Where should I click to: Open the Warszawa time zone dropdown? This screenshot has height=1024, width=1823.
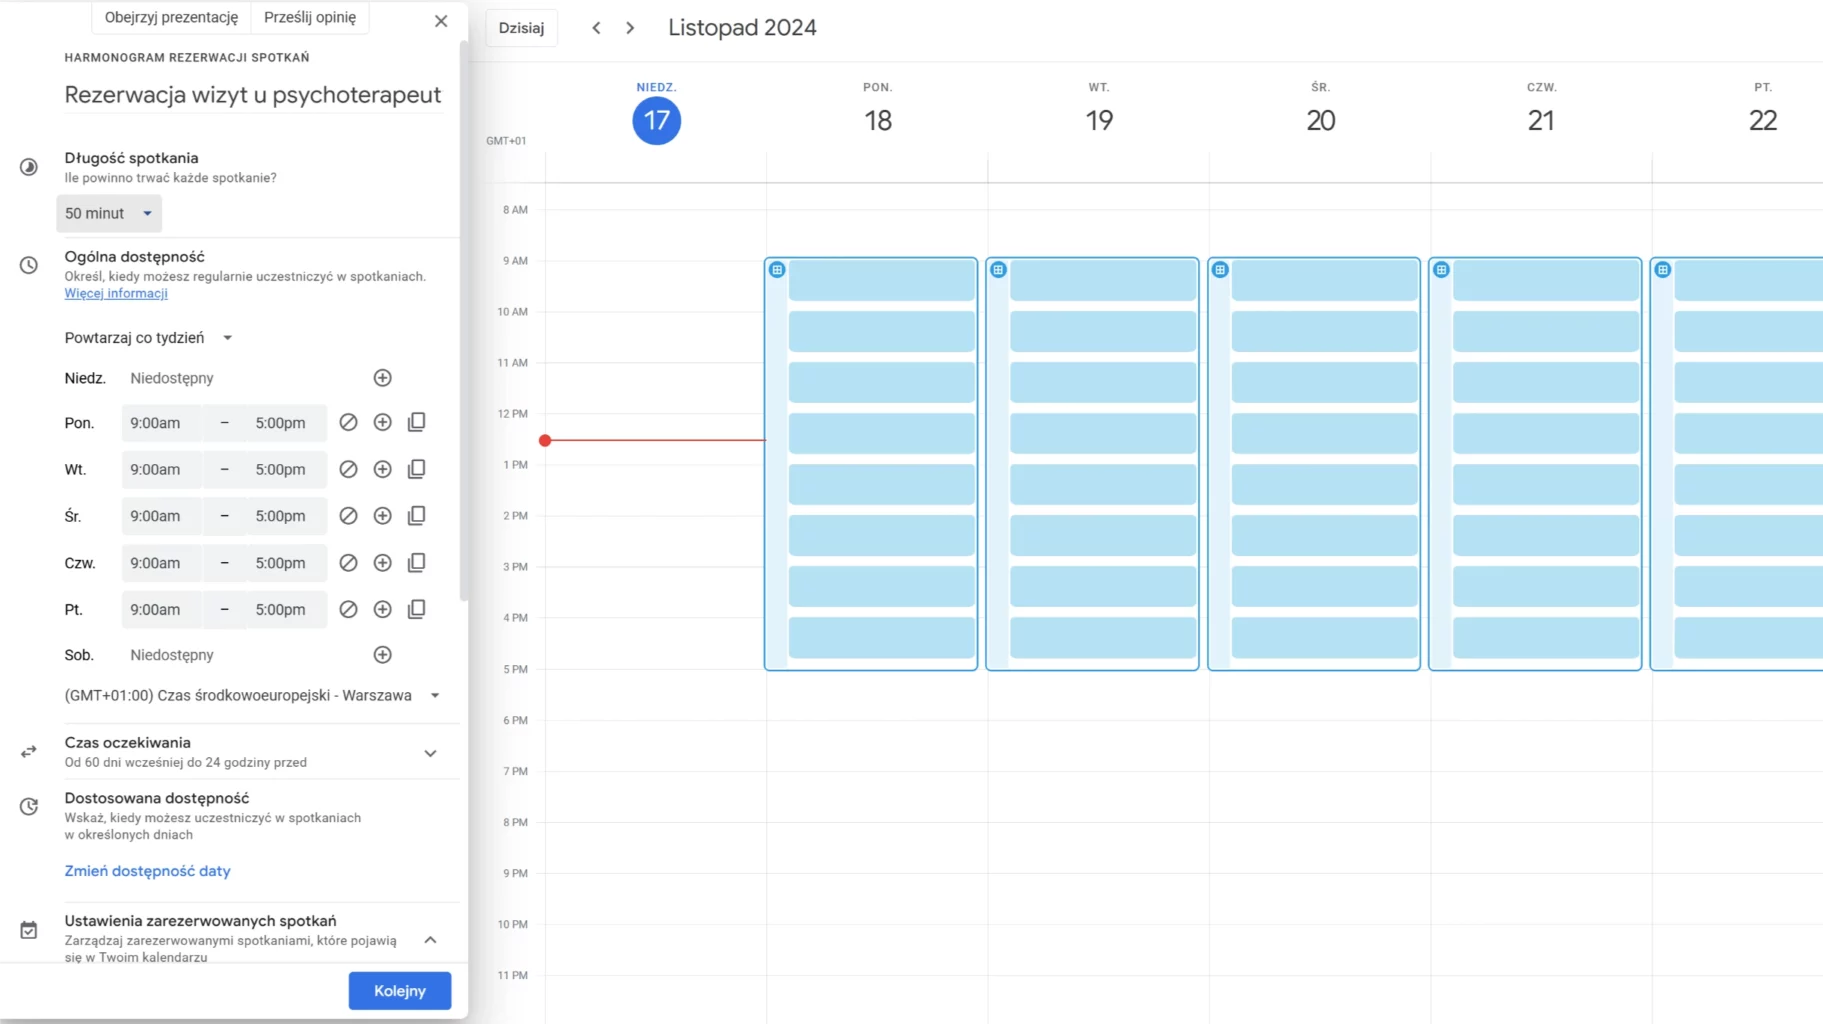coord(252,696)
